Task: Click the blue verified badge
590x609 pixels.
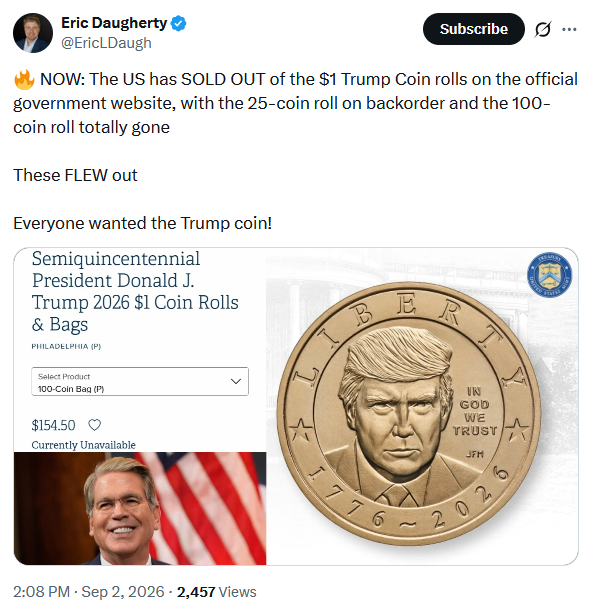Action: pyautogui.click(x=179, y=23)
